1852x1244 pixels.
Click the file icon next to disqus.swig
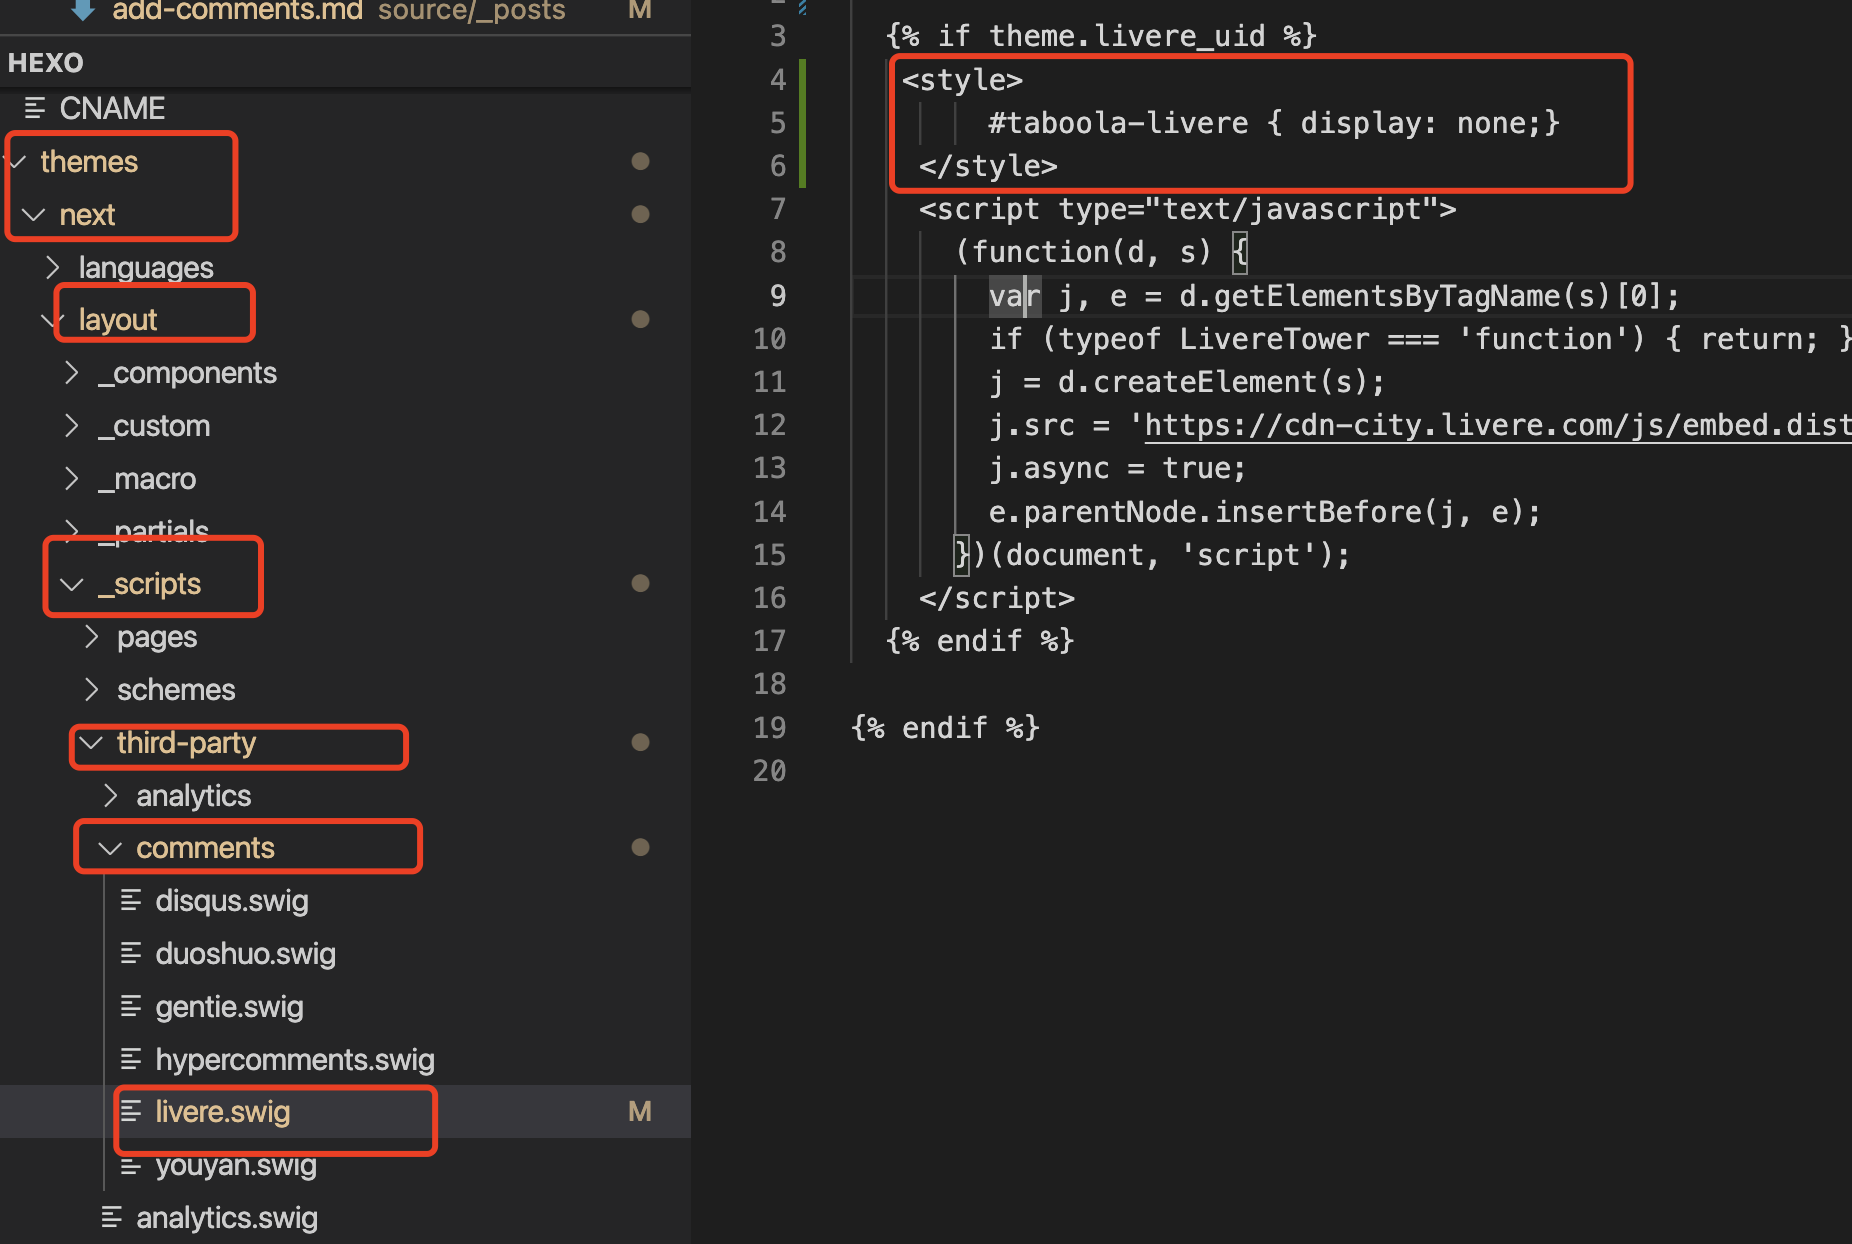click(x=131, y=901)
